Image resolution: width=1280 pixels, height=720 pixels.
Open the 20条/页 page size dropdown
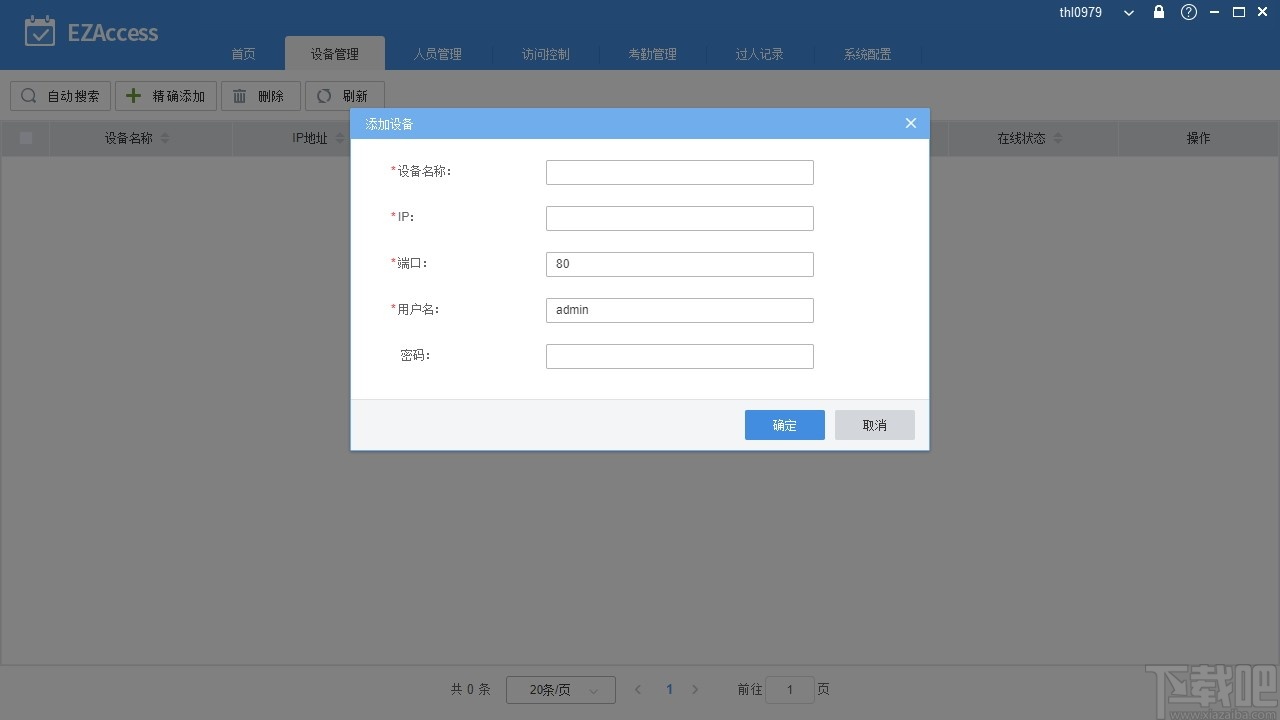(x=560, y=689)
